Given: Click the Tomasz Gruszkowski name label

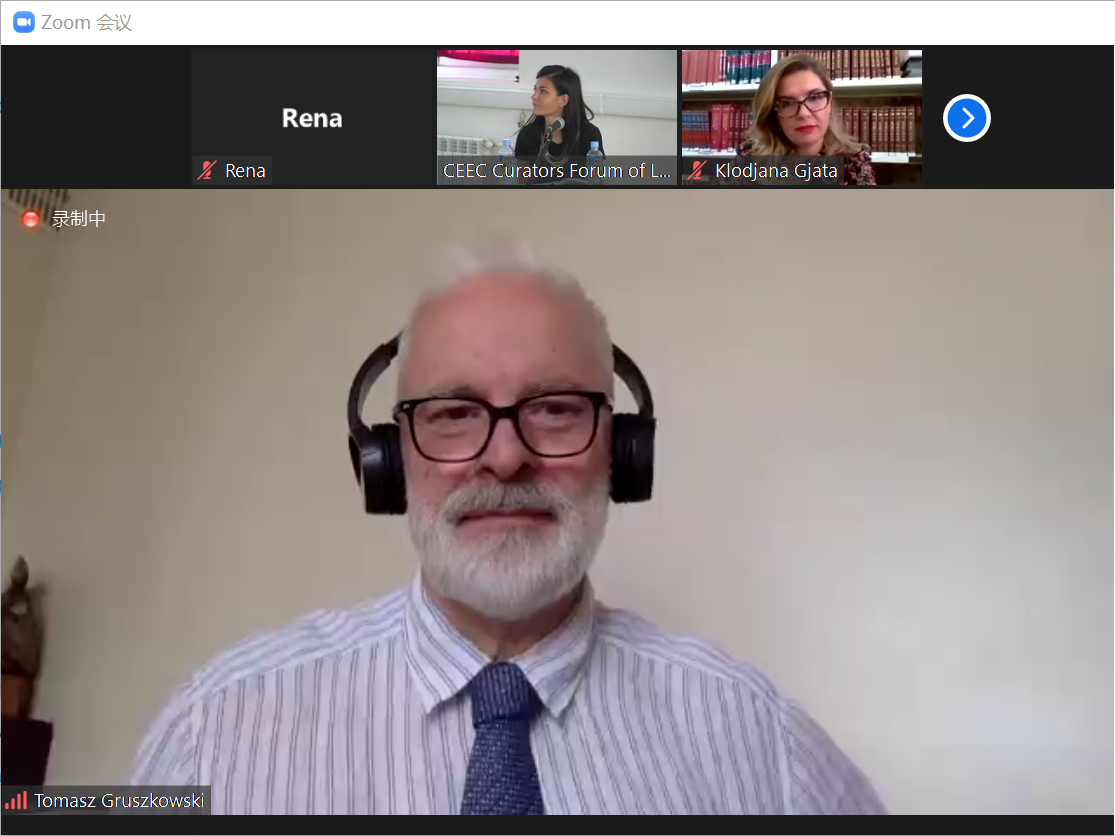Looking at the screenshot, I should 119,801.
